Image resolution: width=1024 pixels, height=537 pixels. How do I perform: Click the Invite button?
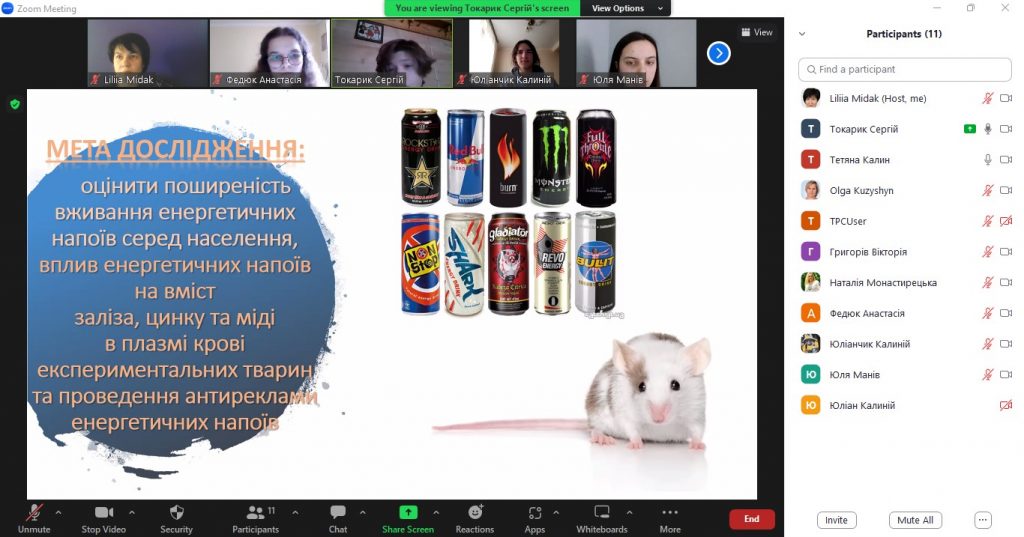[836, 520]
